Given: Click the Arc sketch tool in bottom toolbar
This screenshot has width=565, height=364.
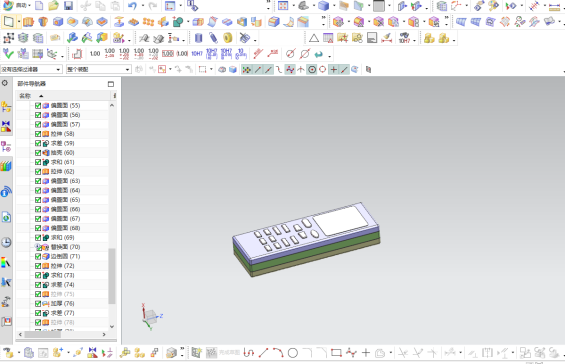Looking at the screenshot, I should [x=278, y=352].
